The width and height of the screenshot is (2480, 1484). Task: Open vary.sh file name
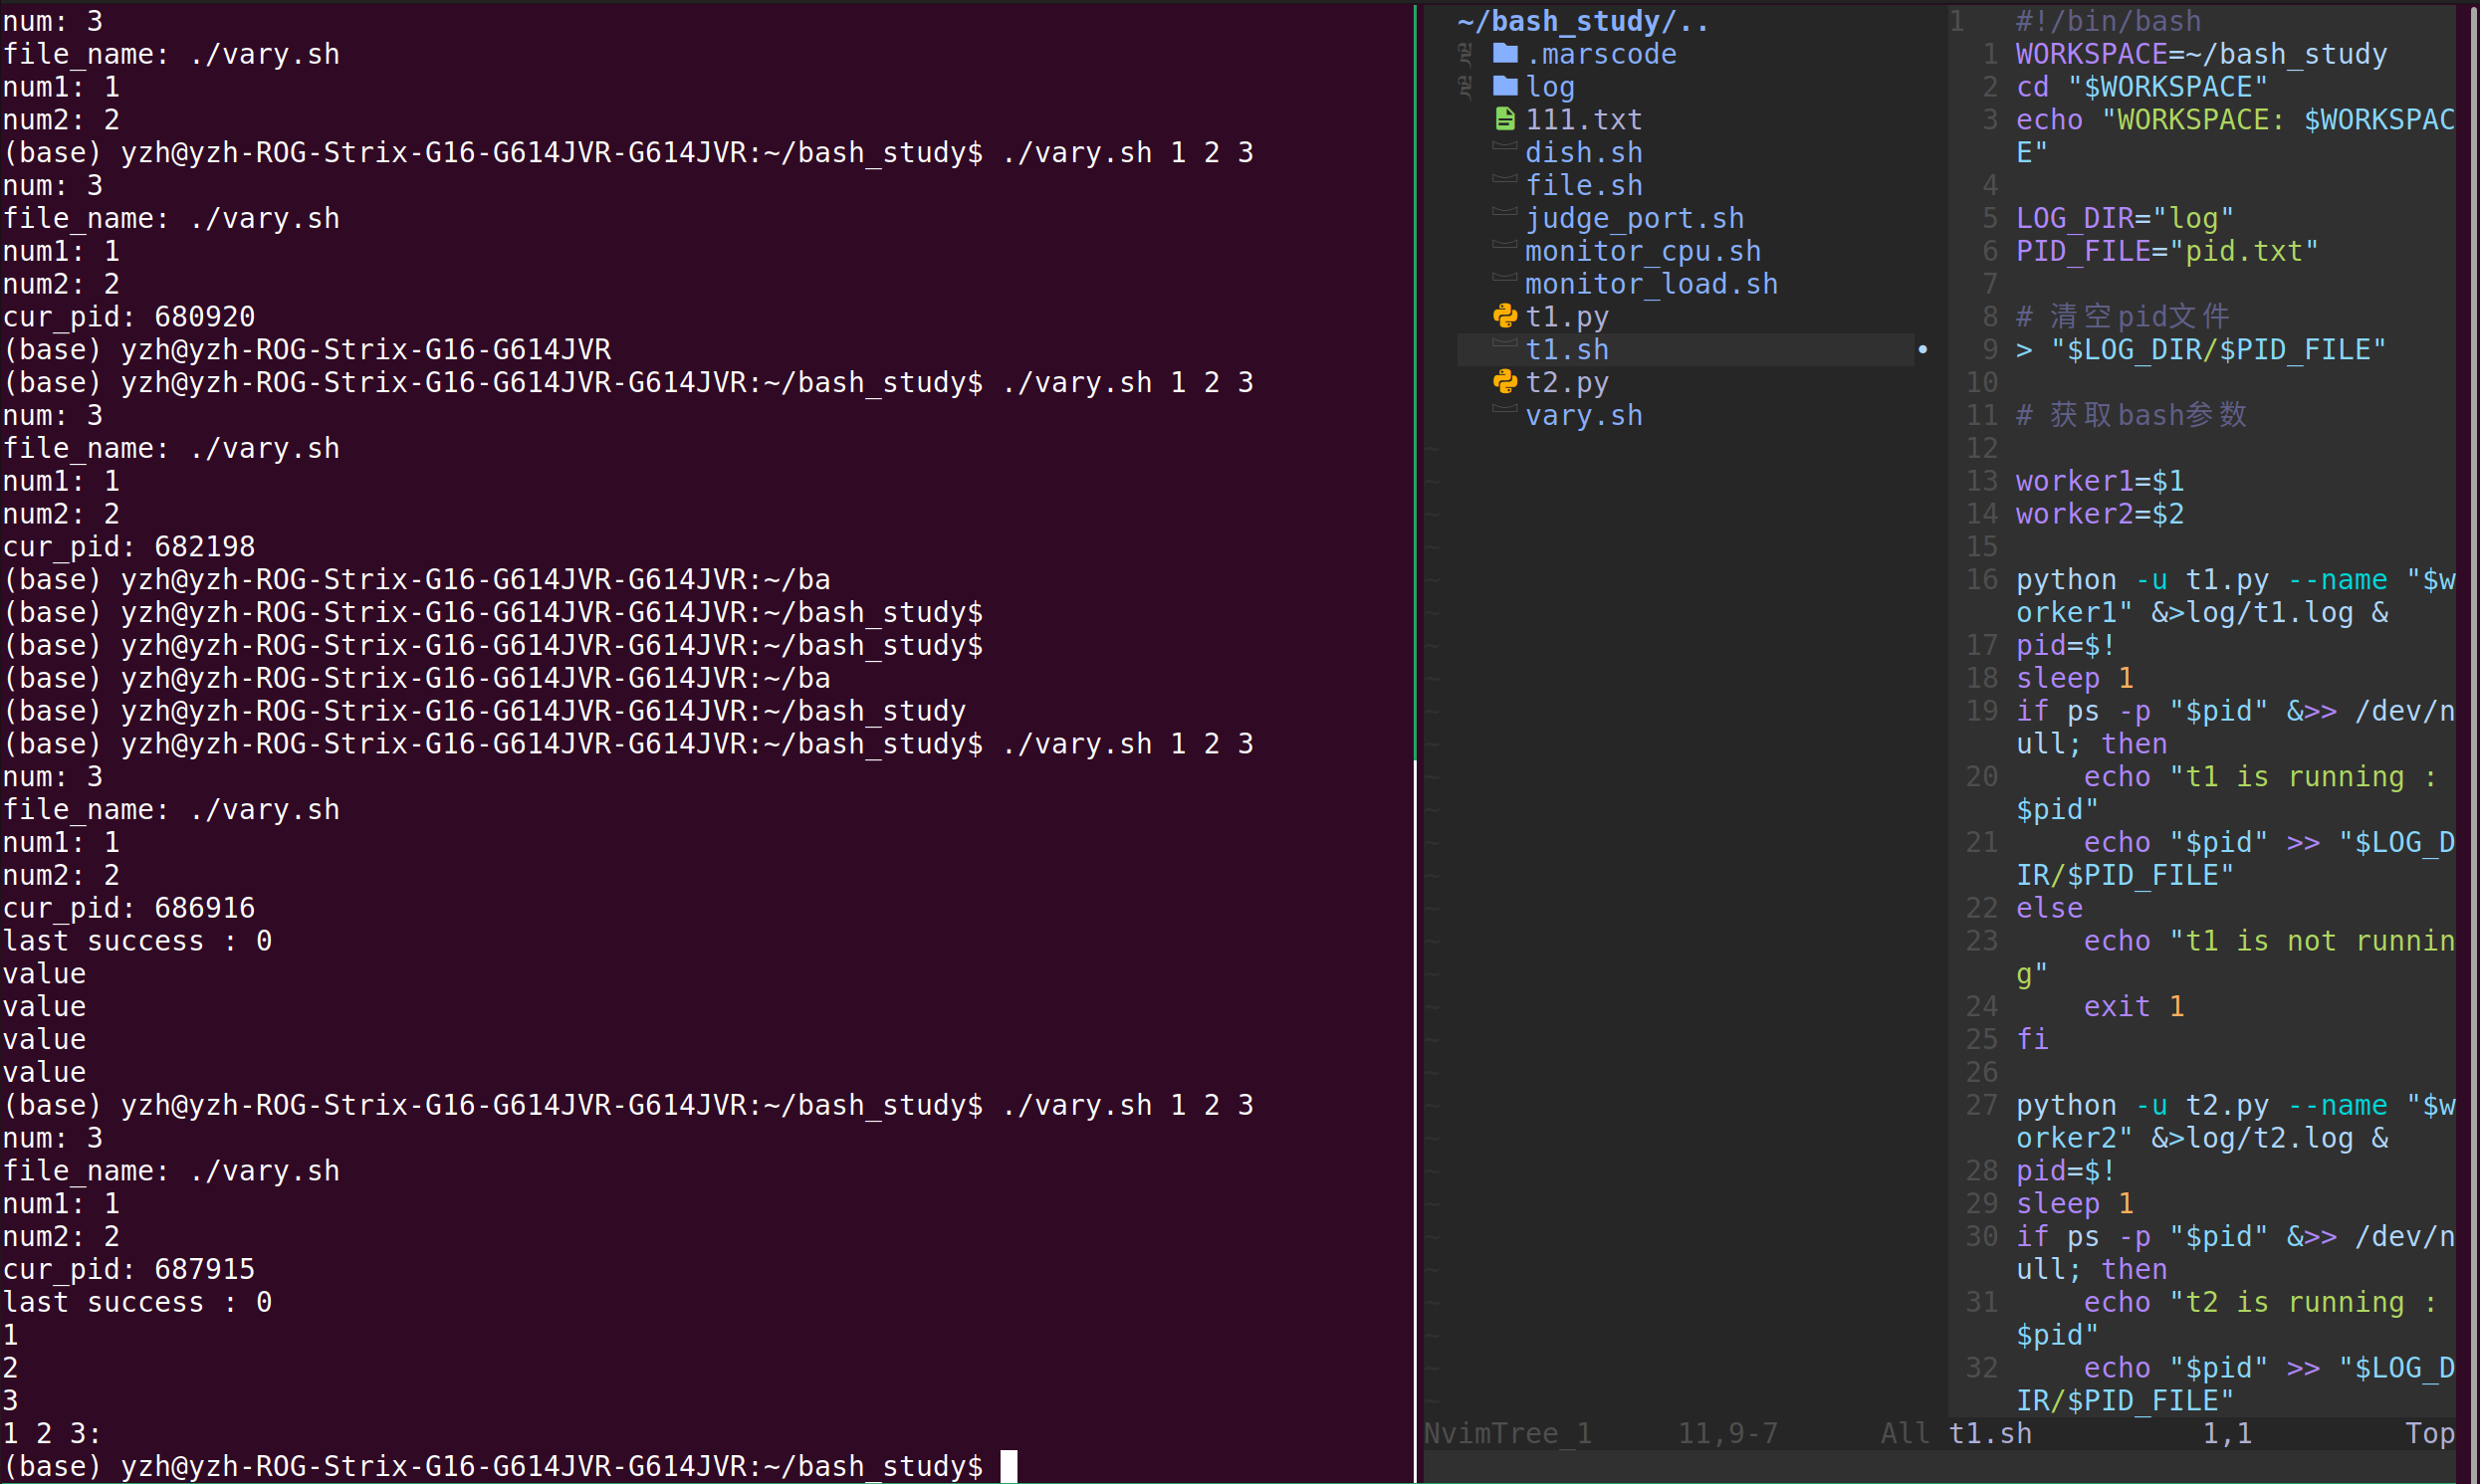point(1584,416)
